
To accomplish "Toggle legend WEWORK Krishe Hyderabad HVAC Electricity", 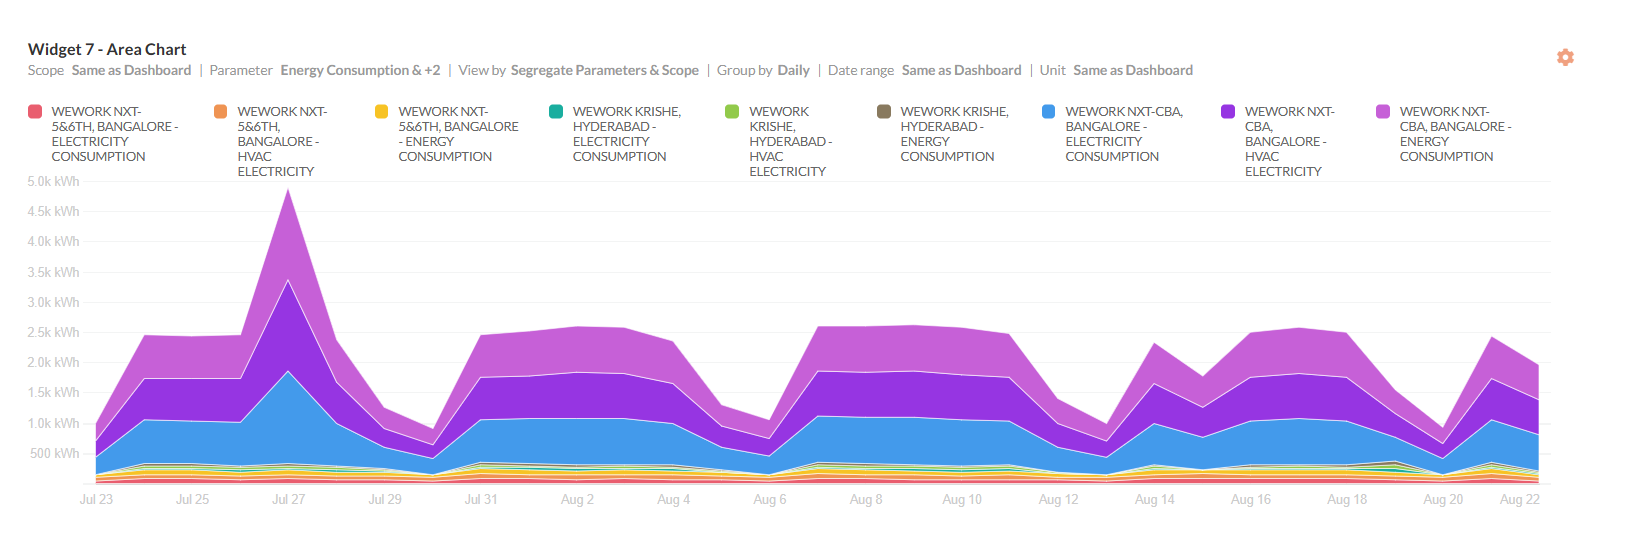I will (791, 141).
